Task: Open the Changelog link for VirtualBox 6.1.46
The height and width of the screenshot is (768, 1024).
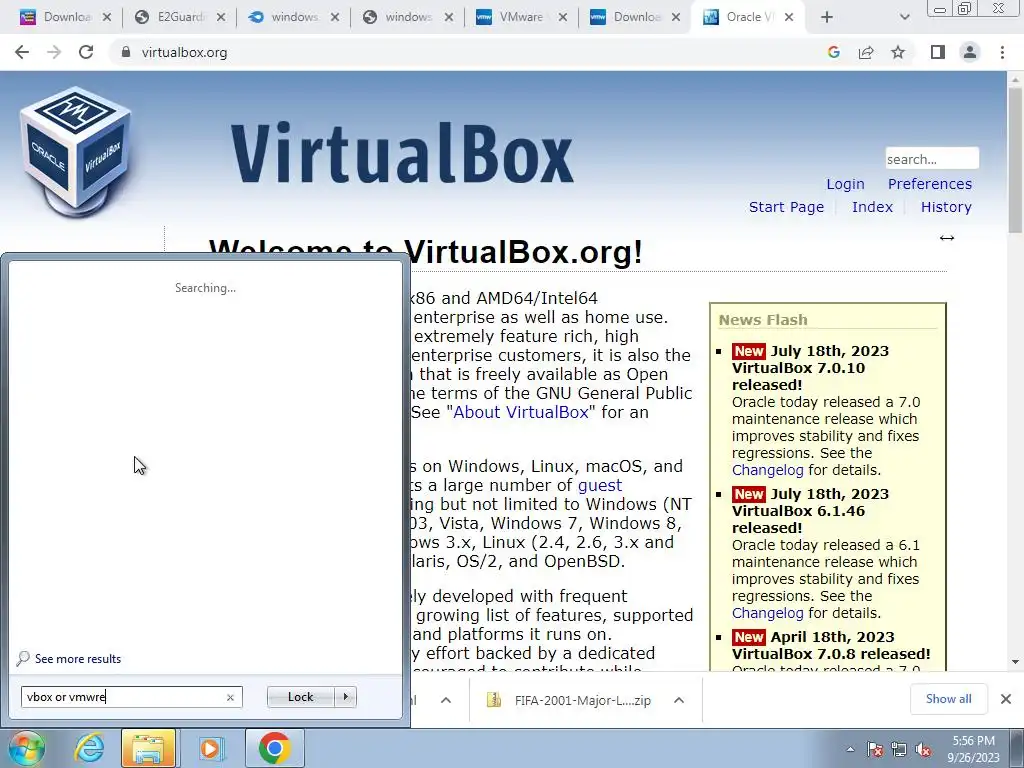Action: pos(767,613)
